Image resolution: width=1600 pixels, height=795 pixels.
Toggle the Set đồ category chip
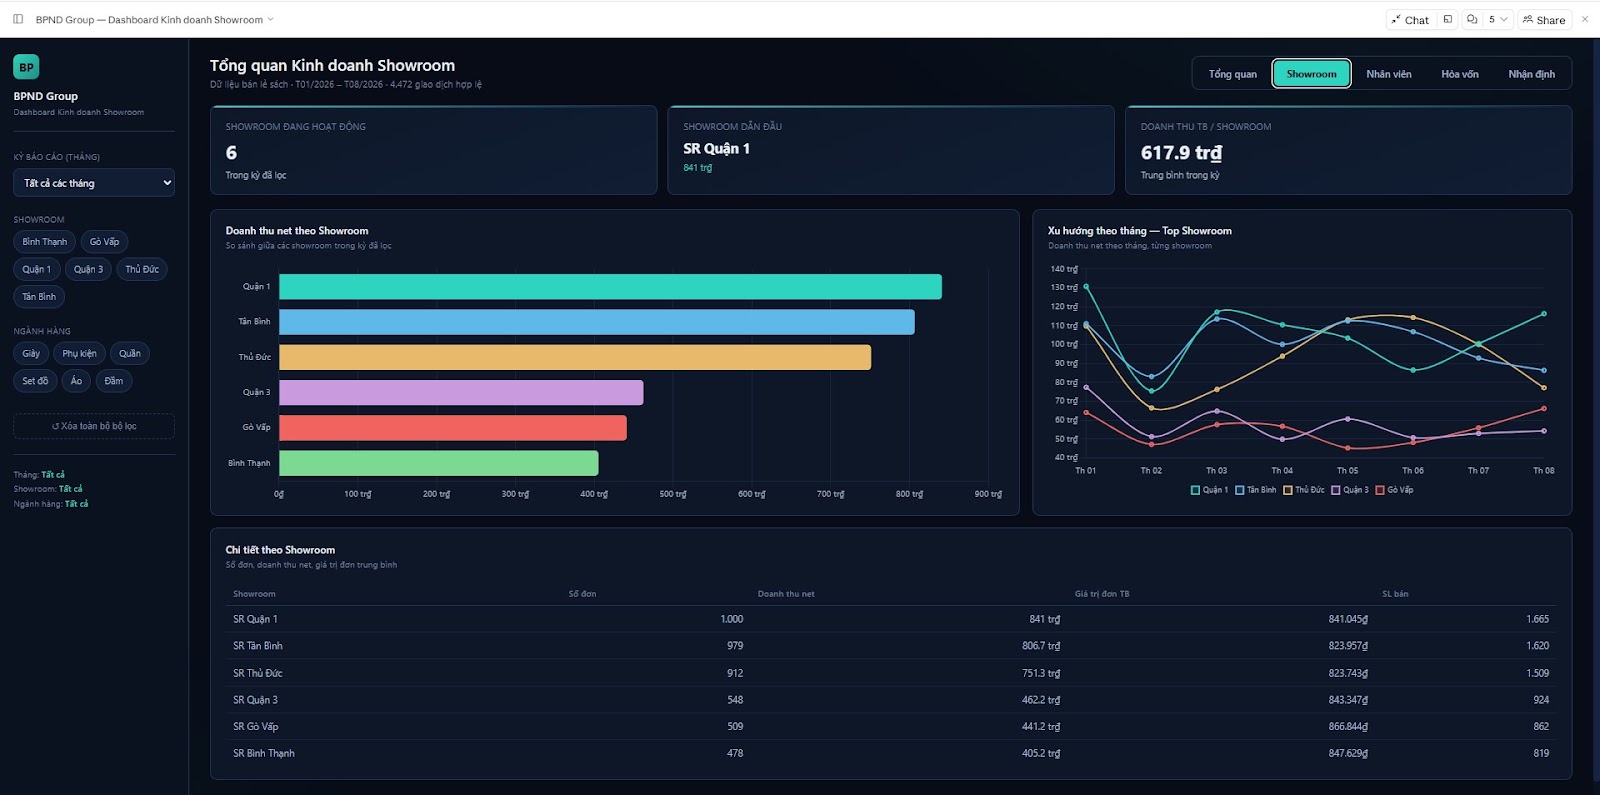point(35,381)
